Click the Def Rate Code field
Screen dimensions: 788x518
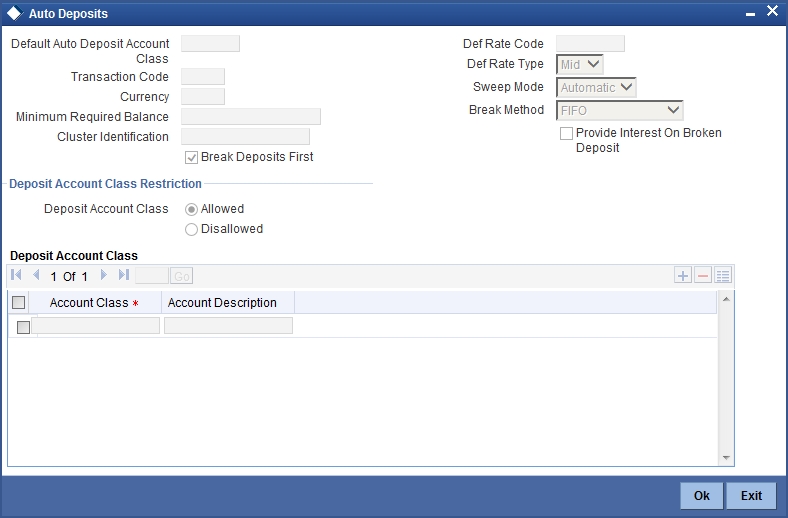(590, 44)
